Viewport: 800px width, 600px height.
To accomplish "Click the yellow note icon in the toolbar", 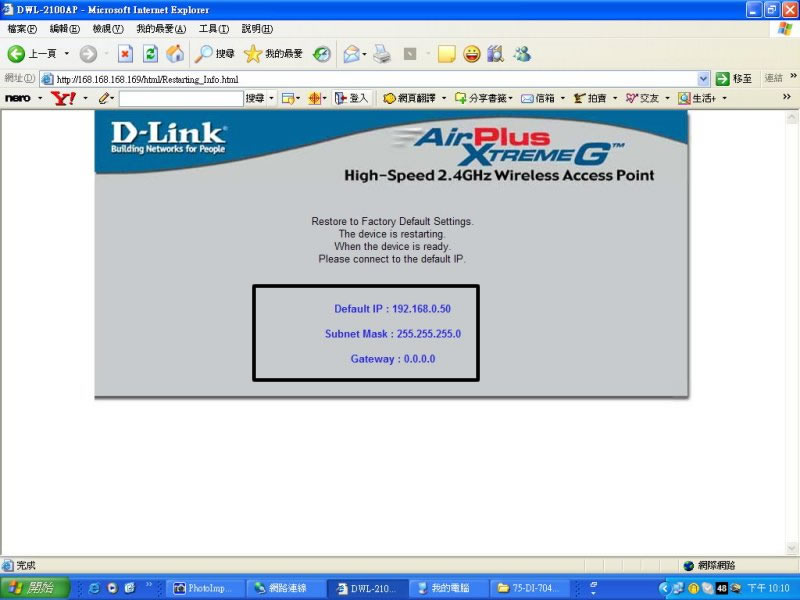I will tap(446, 54).
